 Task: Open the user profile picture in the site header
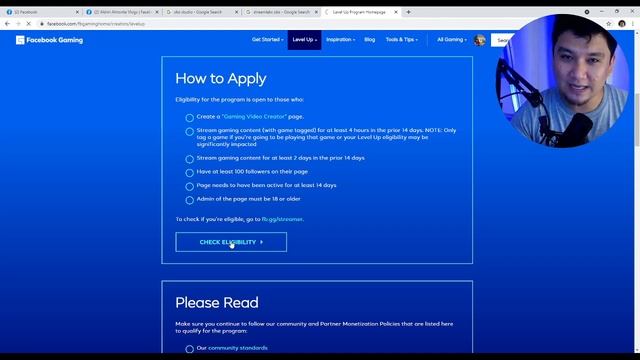click(x=480, y=40)
